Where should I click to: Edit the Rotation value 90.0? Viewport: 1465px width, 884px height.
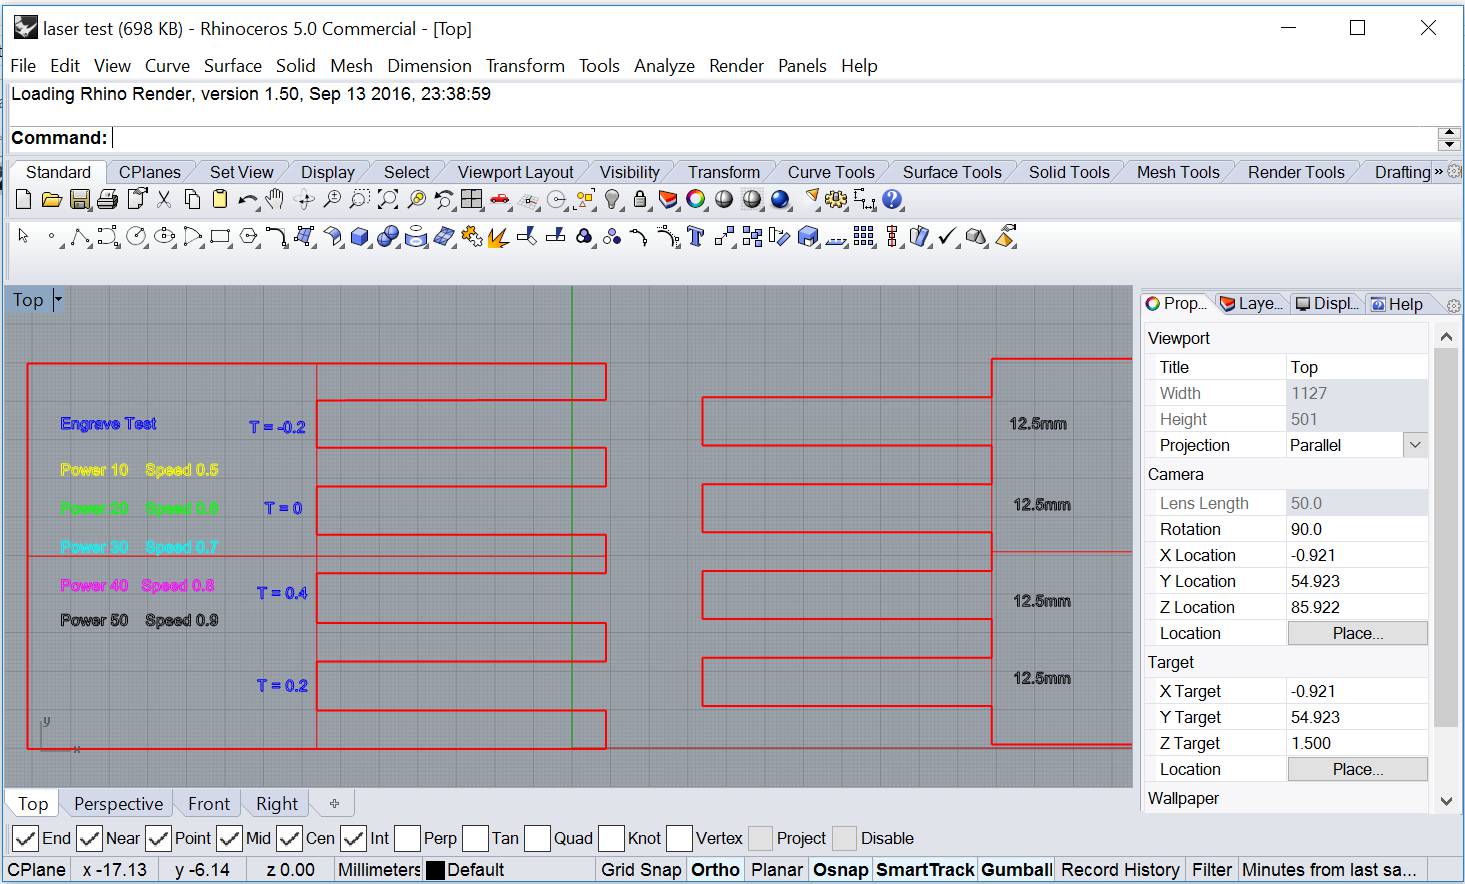[x=1356, y=529]
